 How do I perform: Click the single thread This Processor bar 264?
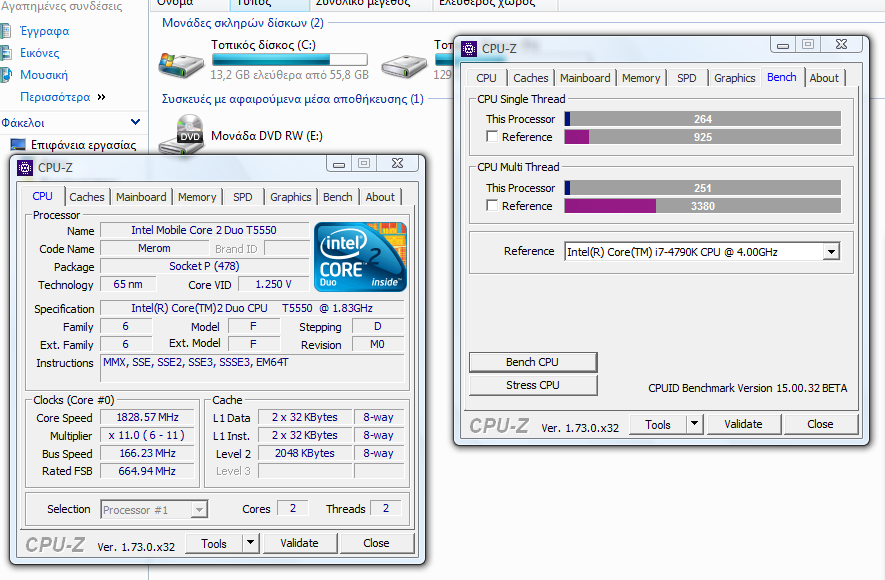(x=703, y=118)
